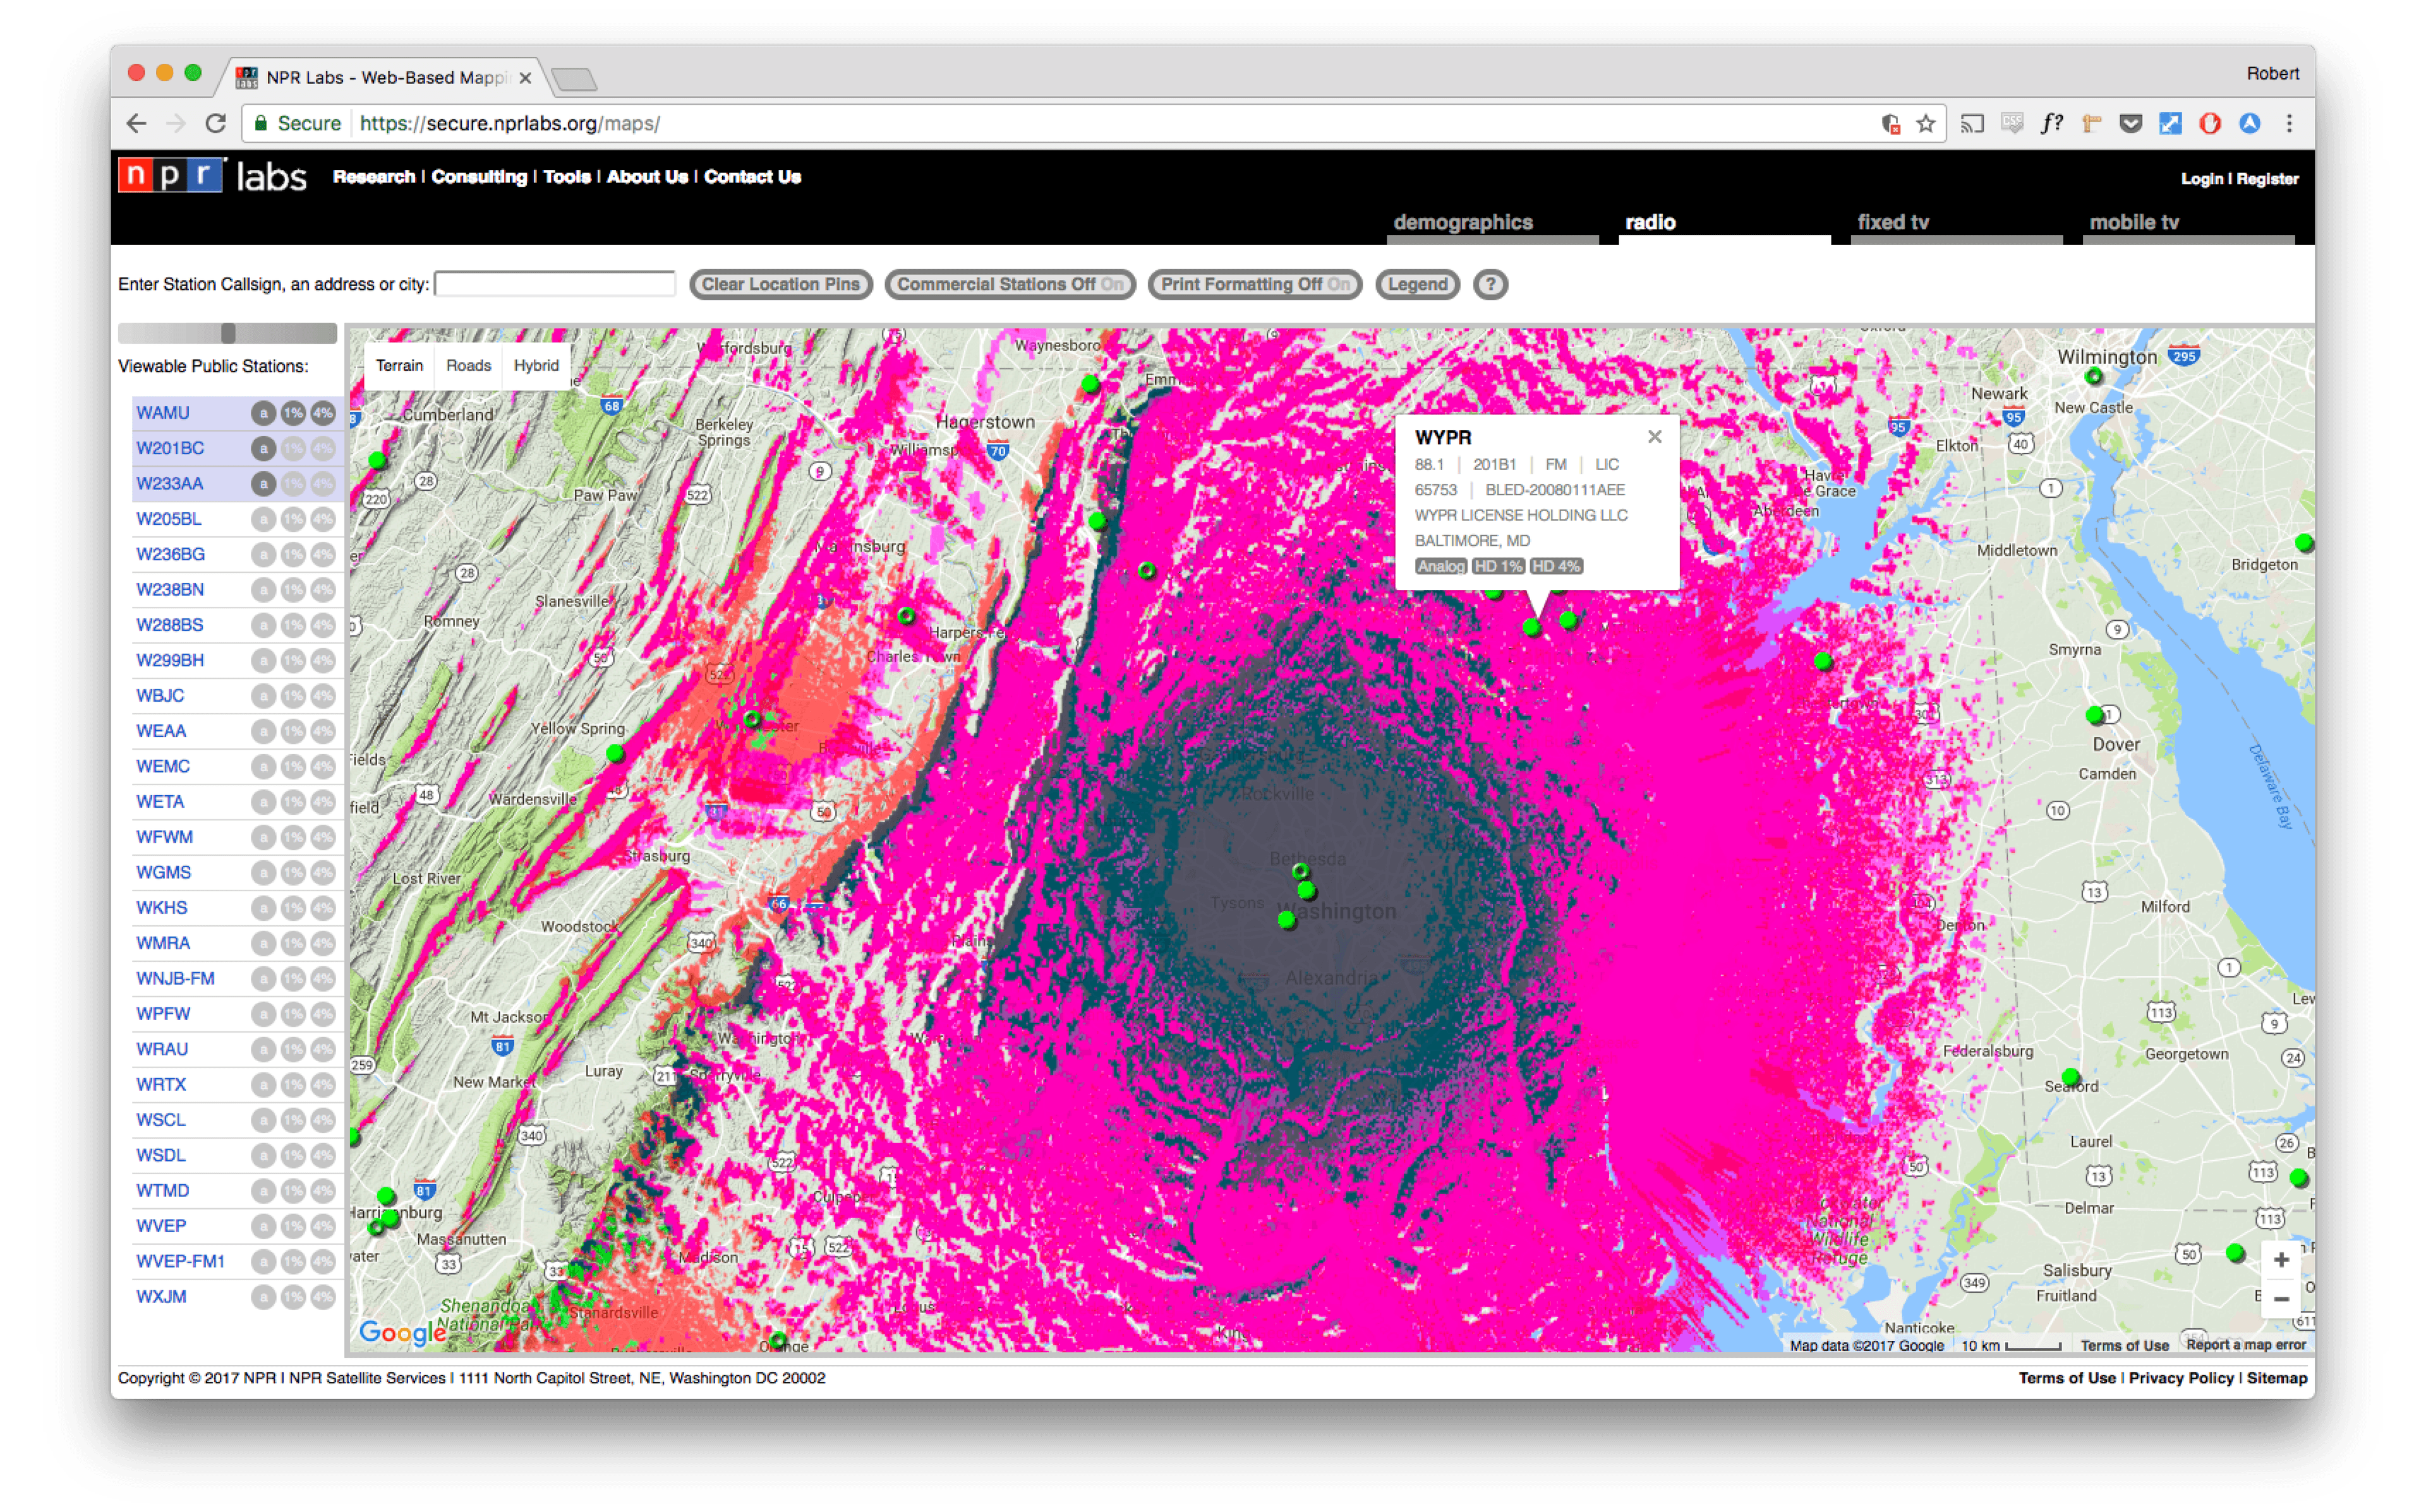Toggle WAMU analog coverage layer
Screen dimensions: 2426x1512
coord(263,412)
